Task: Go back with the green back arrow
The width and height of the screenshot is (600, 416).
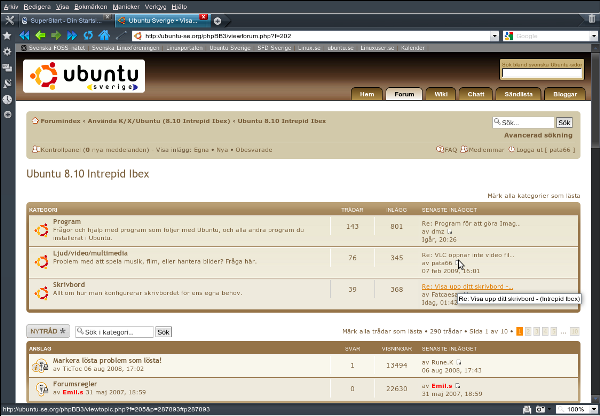Action: click(x=40, y=36)
